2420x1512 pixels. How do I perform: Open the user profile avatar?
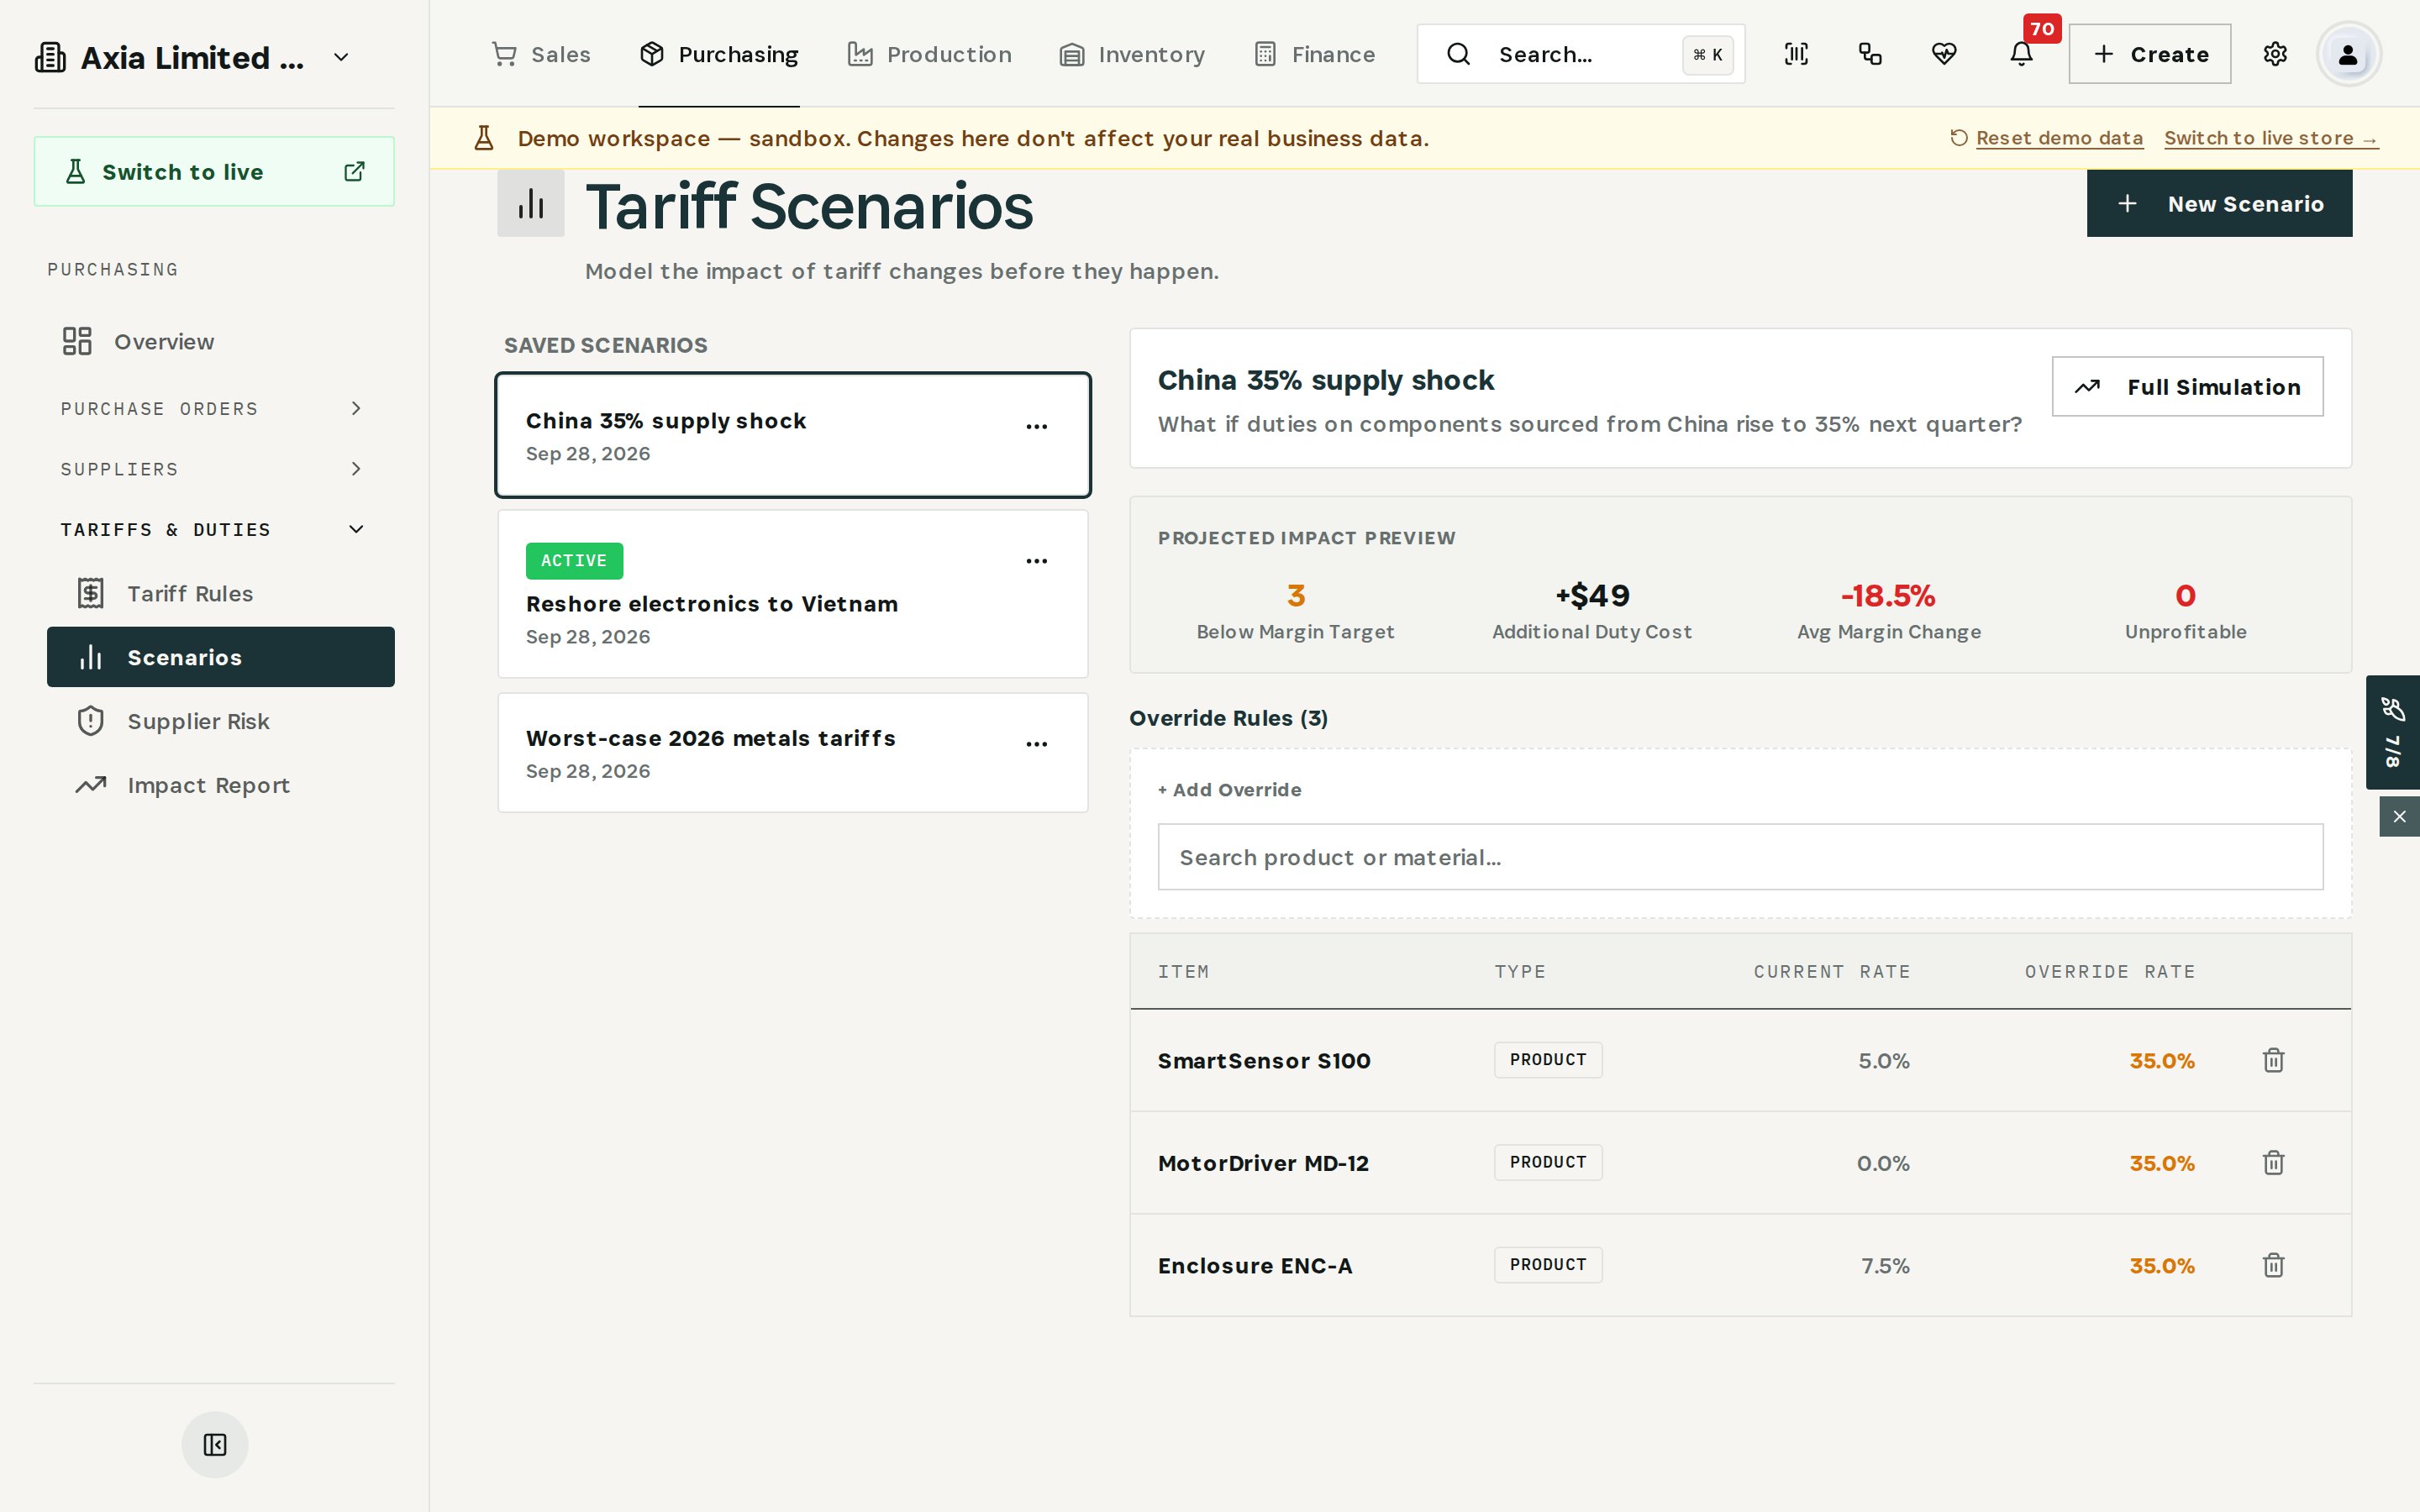(2348, 54)
